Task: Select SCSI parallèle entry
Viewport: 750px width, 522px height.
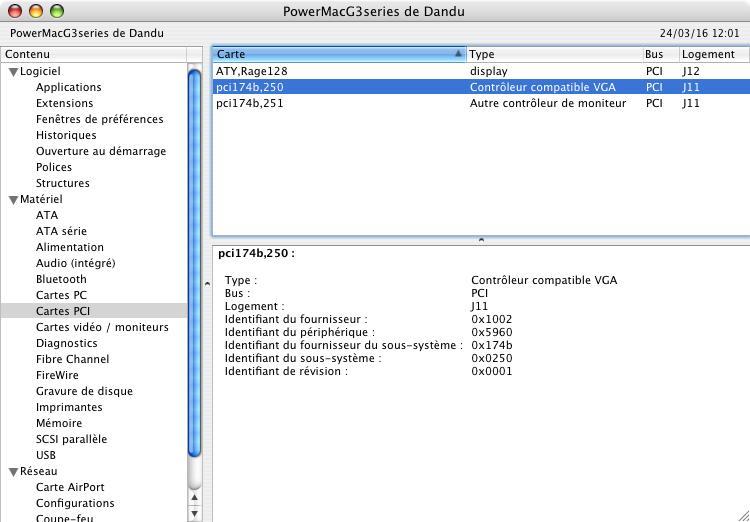Action: click(71, 439)
